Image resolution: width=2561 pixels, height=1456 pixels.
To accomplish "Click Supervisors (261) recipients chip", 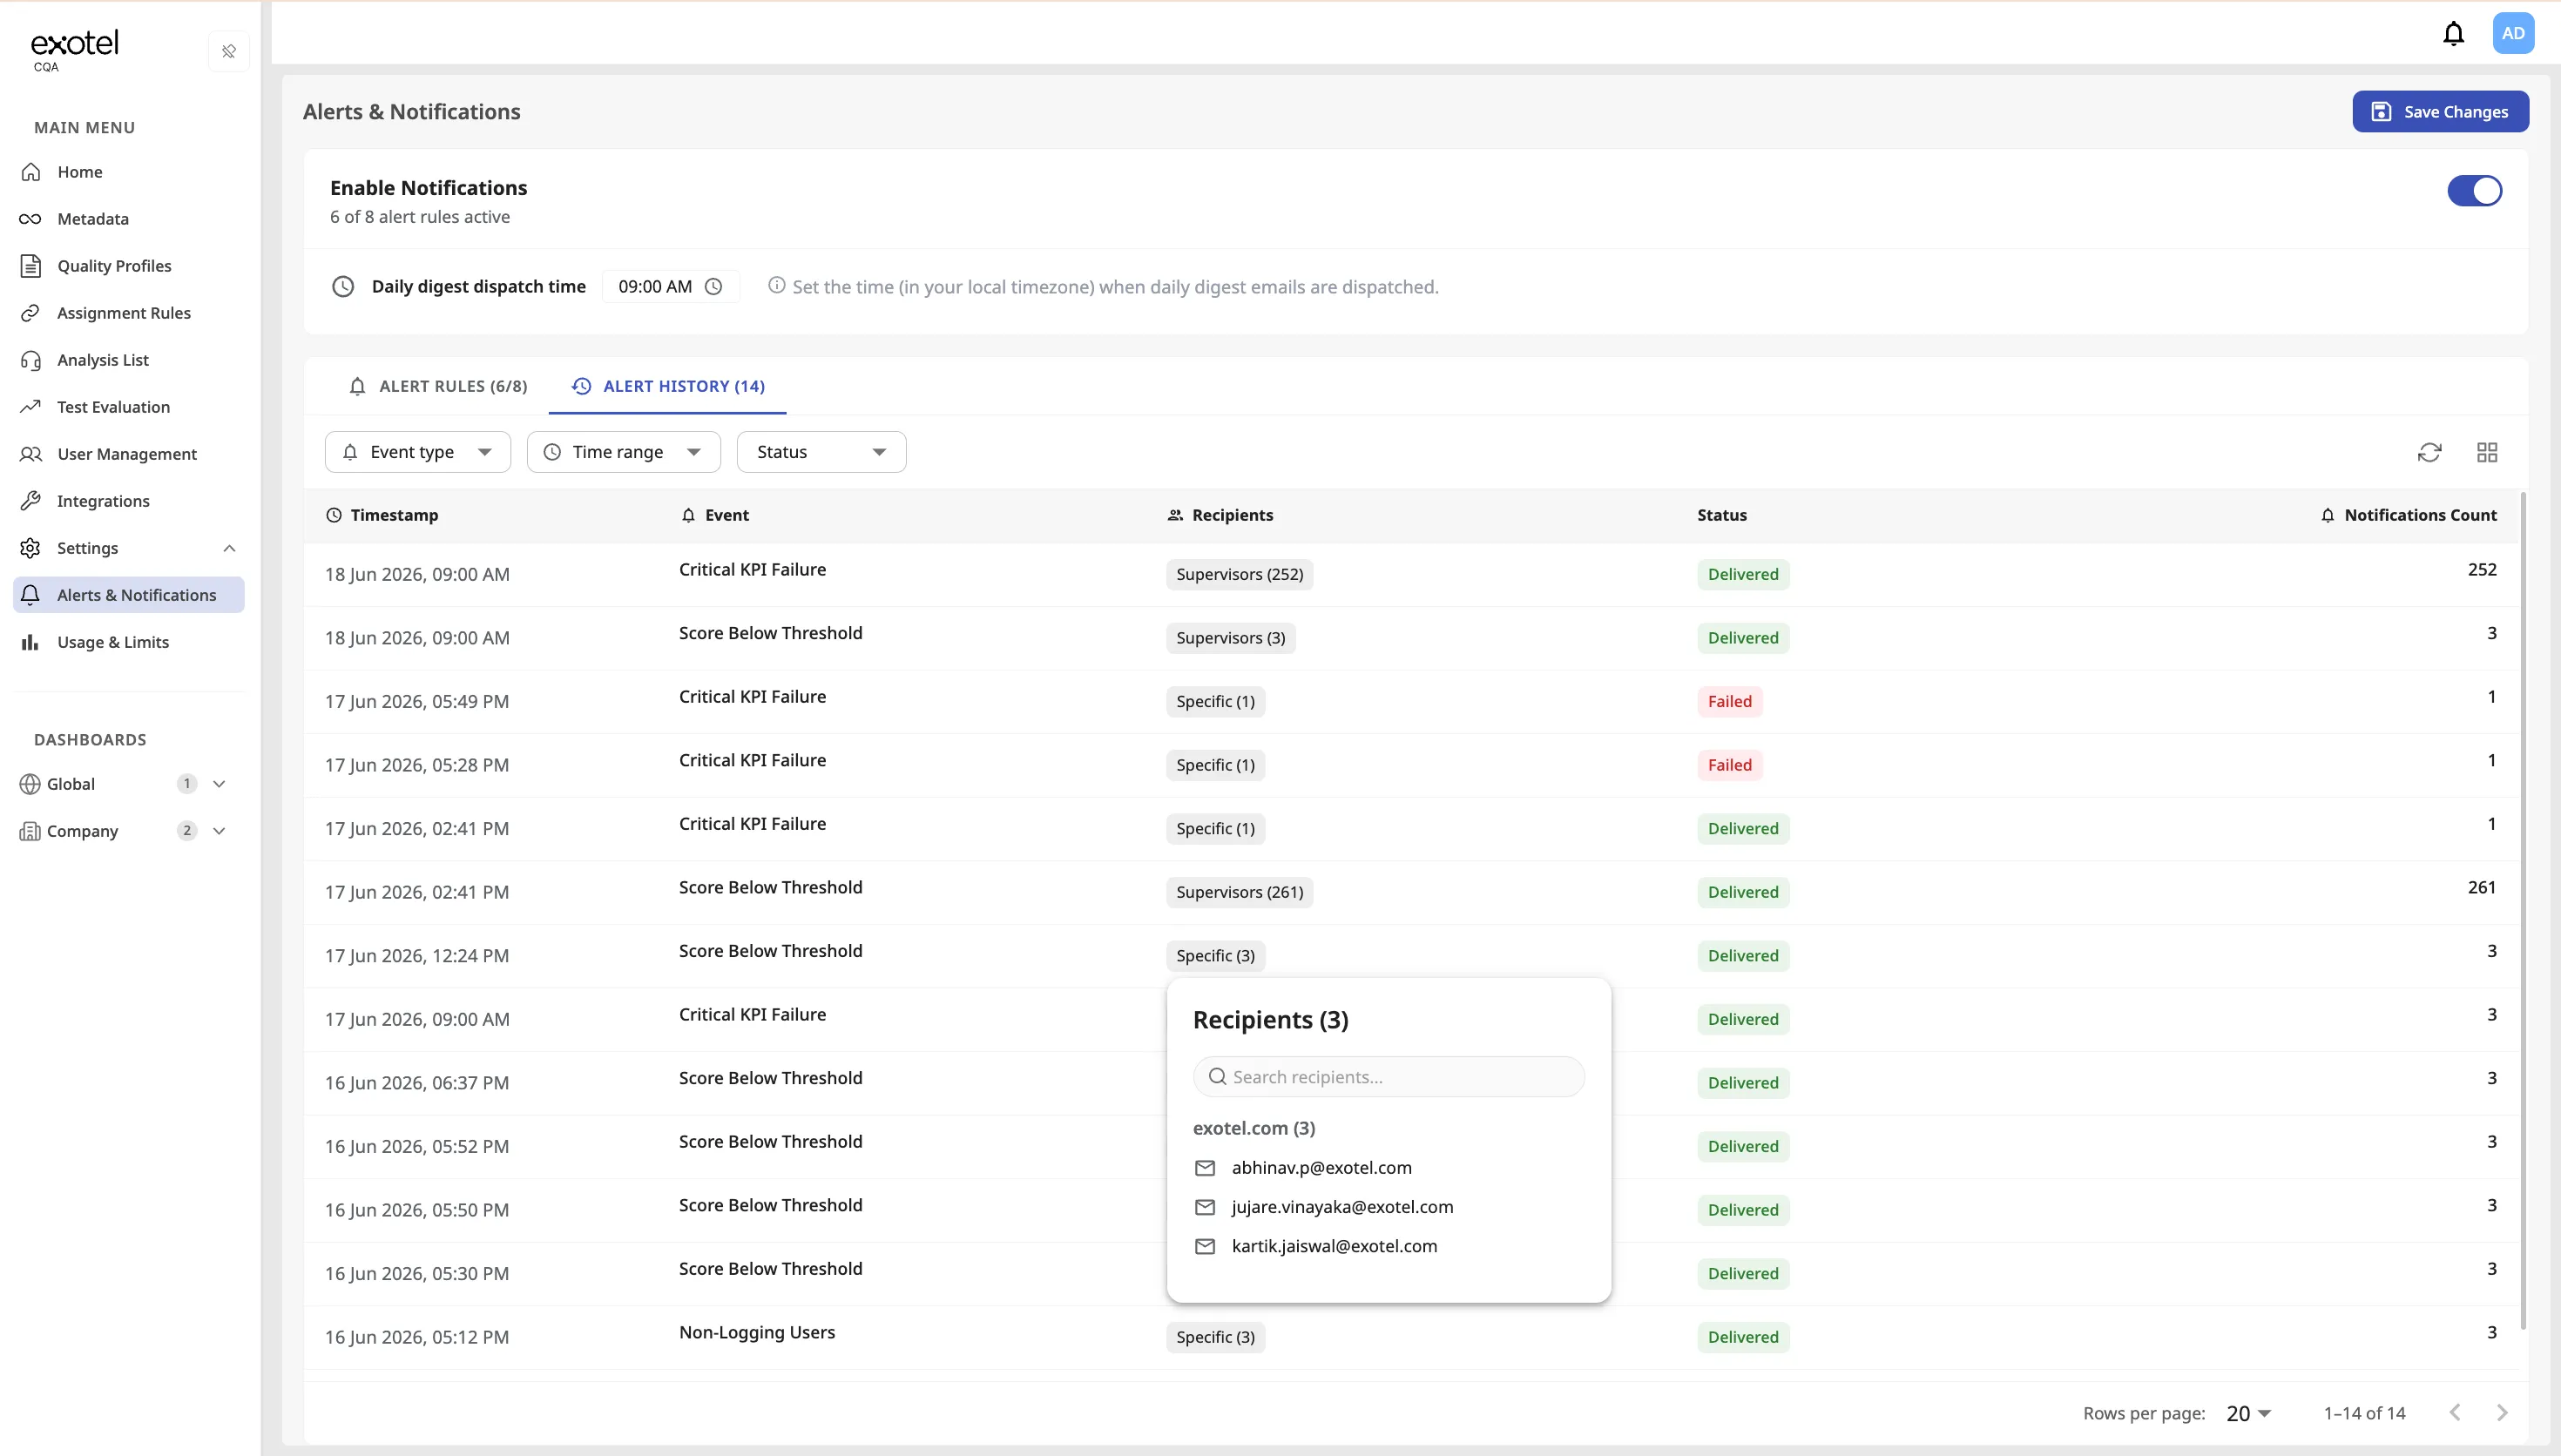I will click(1239, 893).
